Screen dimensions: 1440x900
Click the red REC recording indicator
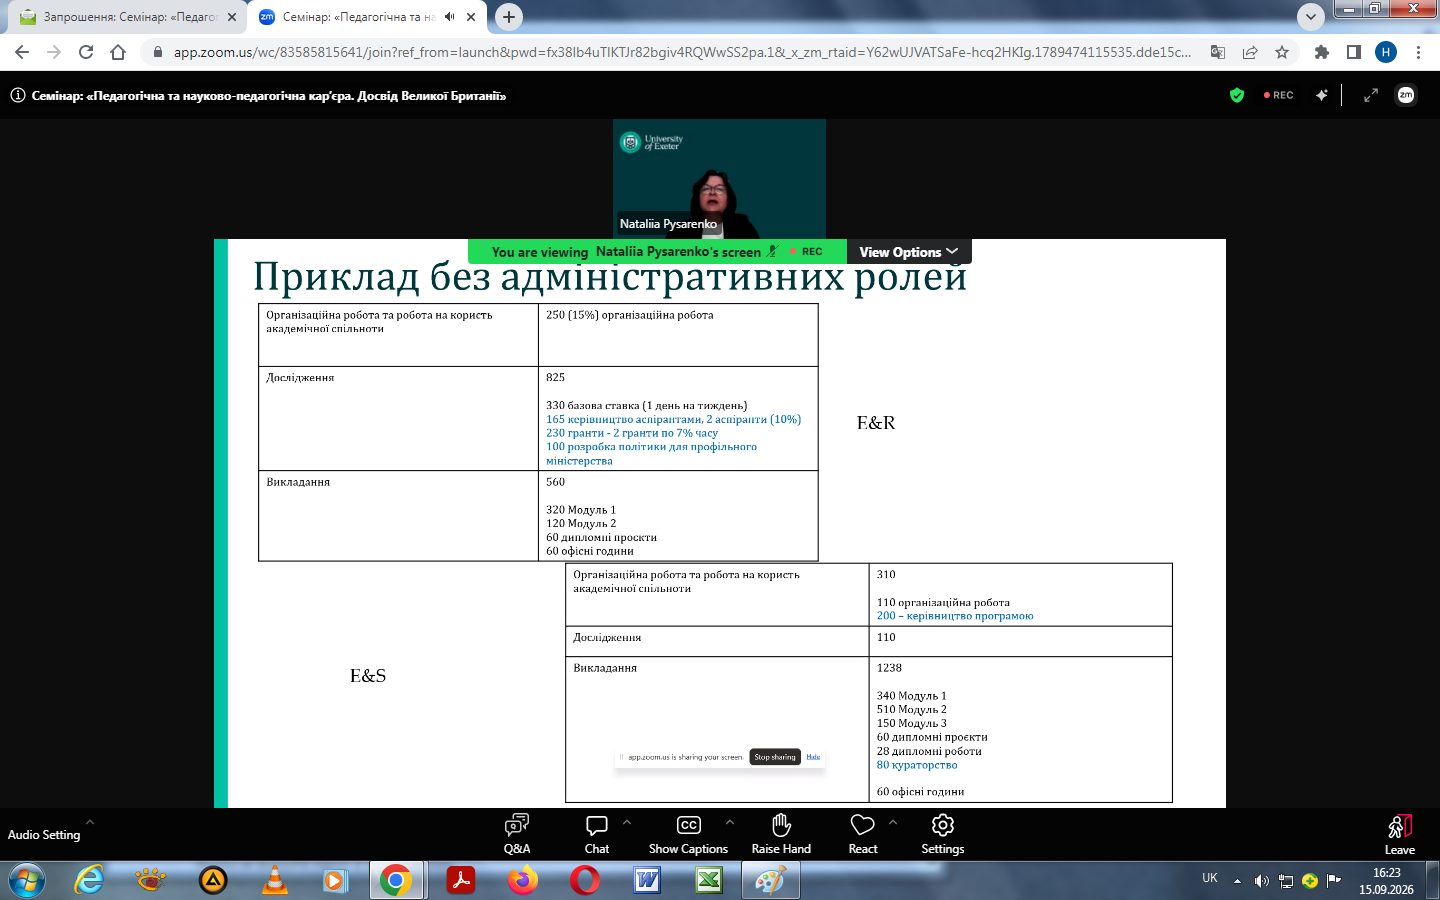(1279, 95)
